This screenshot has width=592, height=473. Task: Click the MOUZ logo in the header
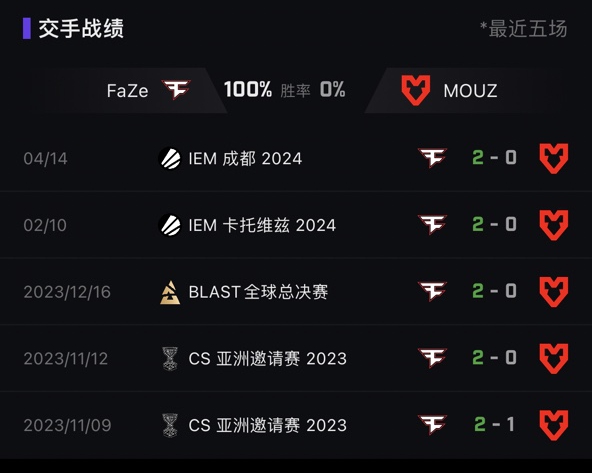tap(415, 90)
